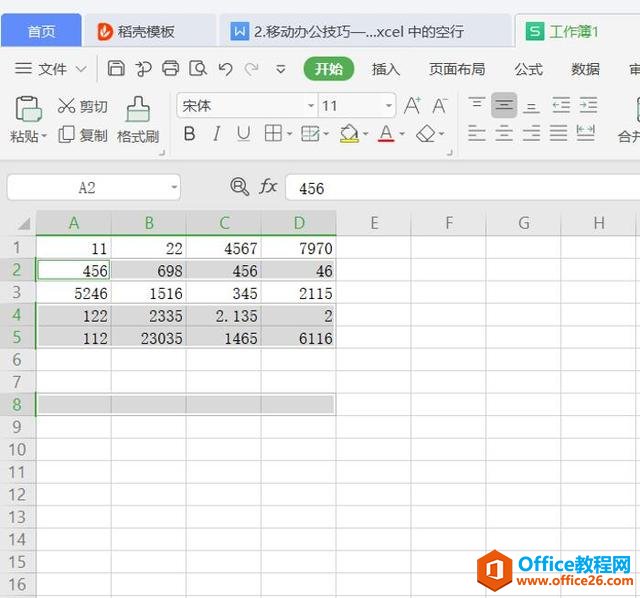Open the 文件 menu dropdown arrow
The height and width of the screenshot is (598, 640).
point(81,69)
